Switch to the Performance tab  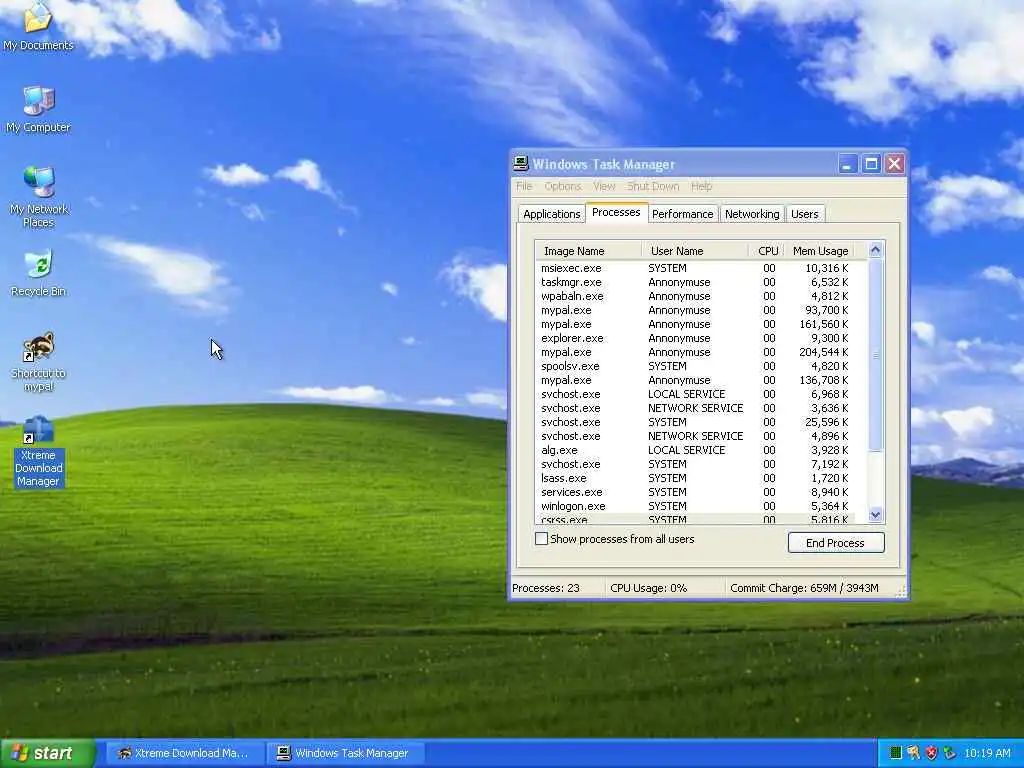tap(682, 214)
